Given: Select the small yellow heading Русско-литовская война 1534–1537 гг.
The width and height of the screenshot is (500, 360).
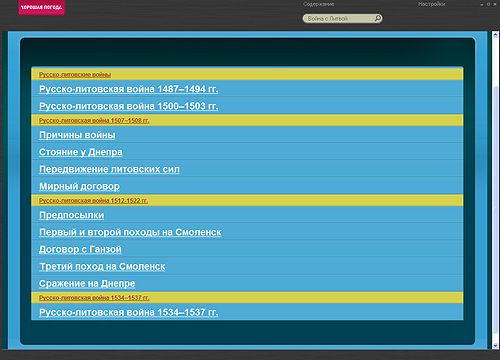Looking at the screenshot, I should click(x=94, y=298).
